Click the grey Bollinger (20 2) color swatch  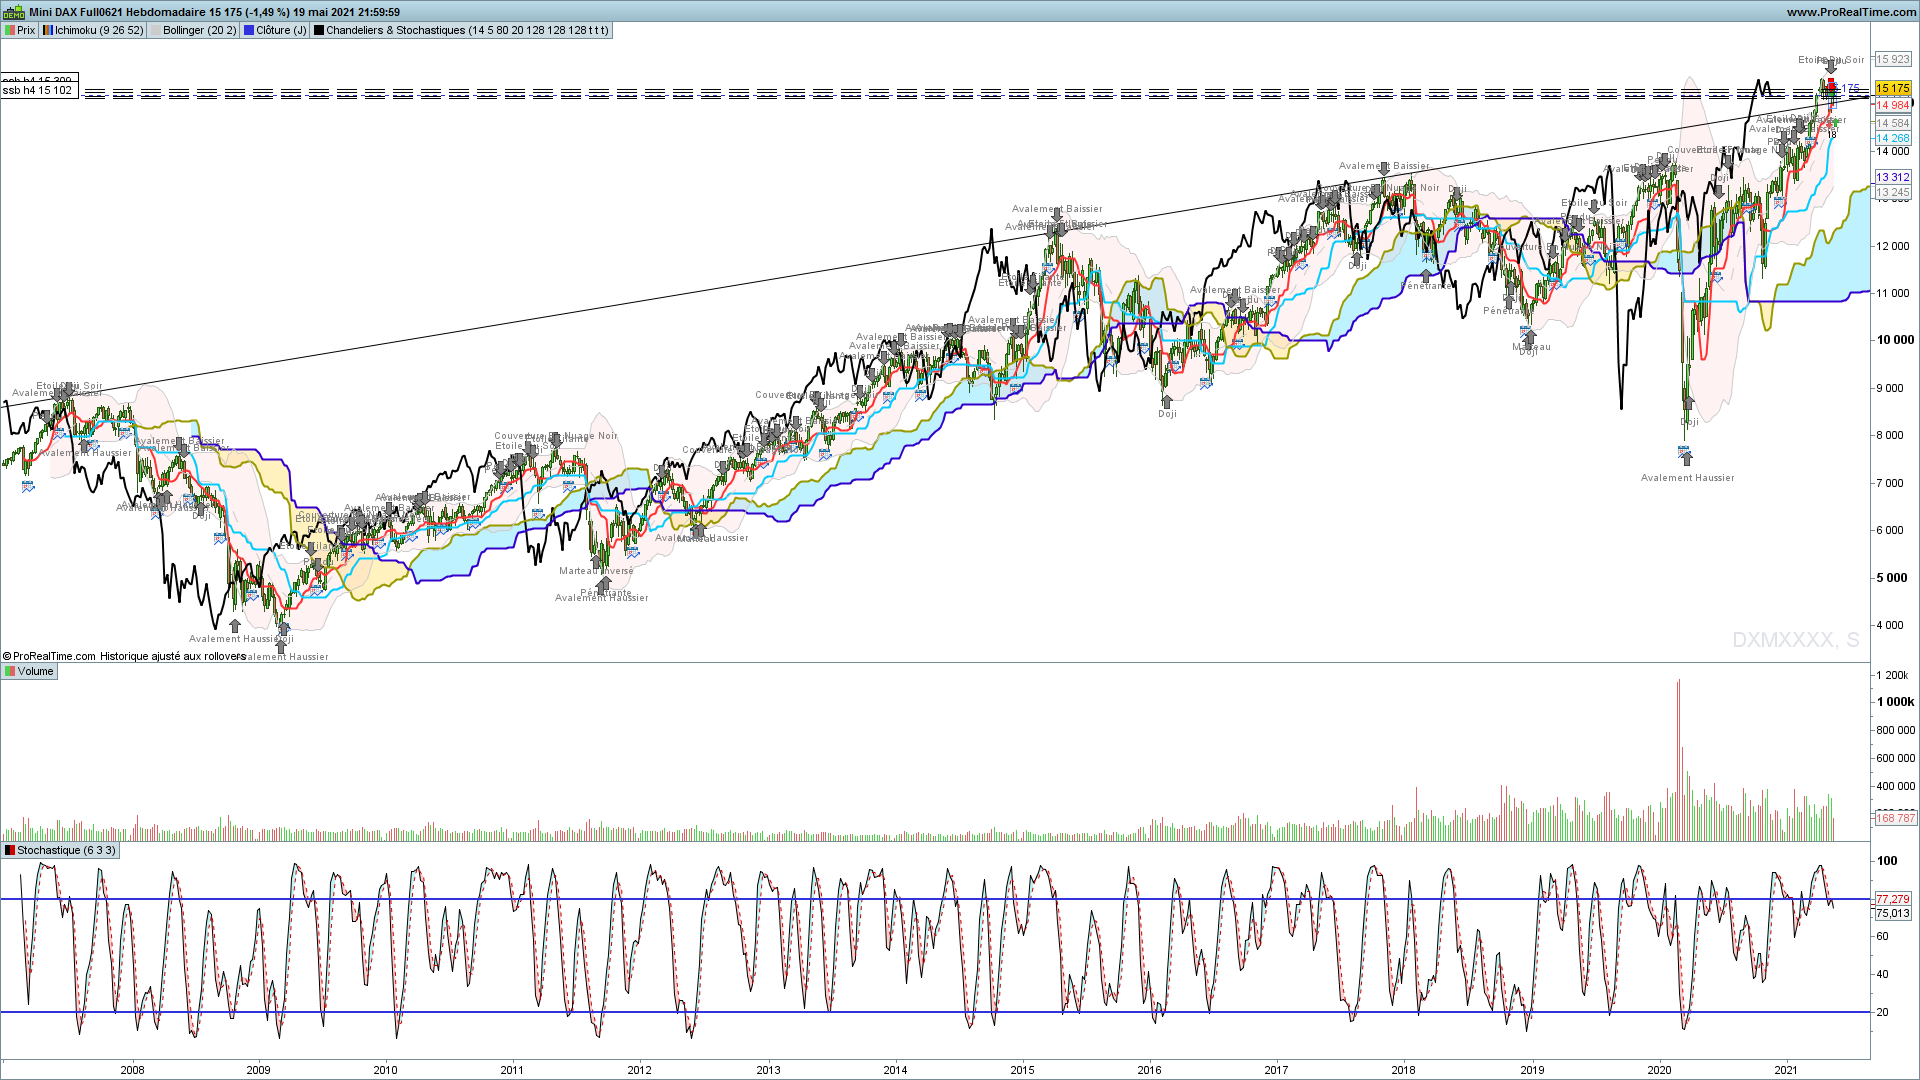pos(155,30)
